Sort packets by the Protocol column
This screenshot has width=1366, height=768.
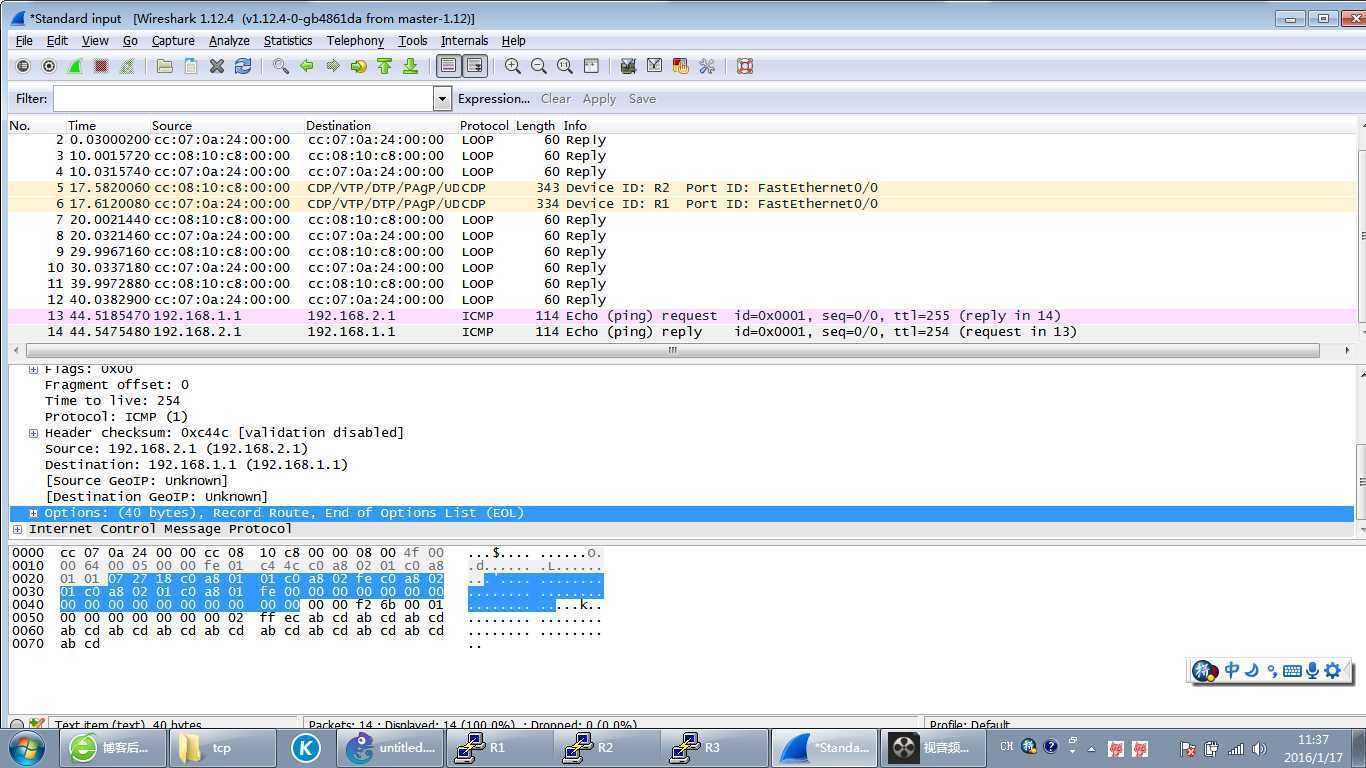(x=485, y=126)
